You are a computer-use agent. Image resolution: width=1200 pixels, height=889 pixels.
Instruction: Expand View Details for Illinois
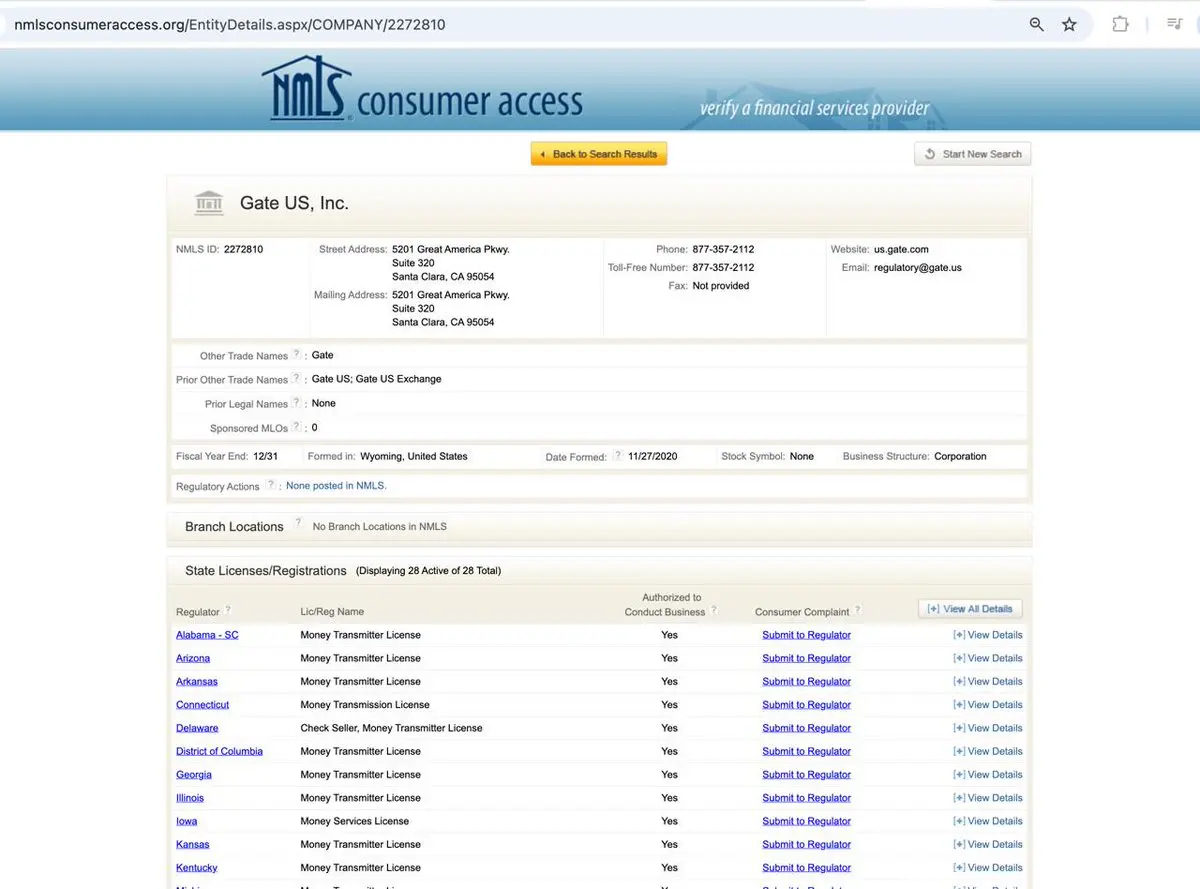pyautogui.click(x=987, y=798)
